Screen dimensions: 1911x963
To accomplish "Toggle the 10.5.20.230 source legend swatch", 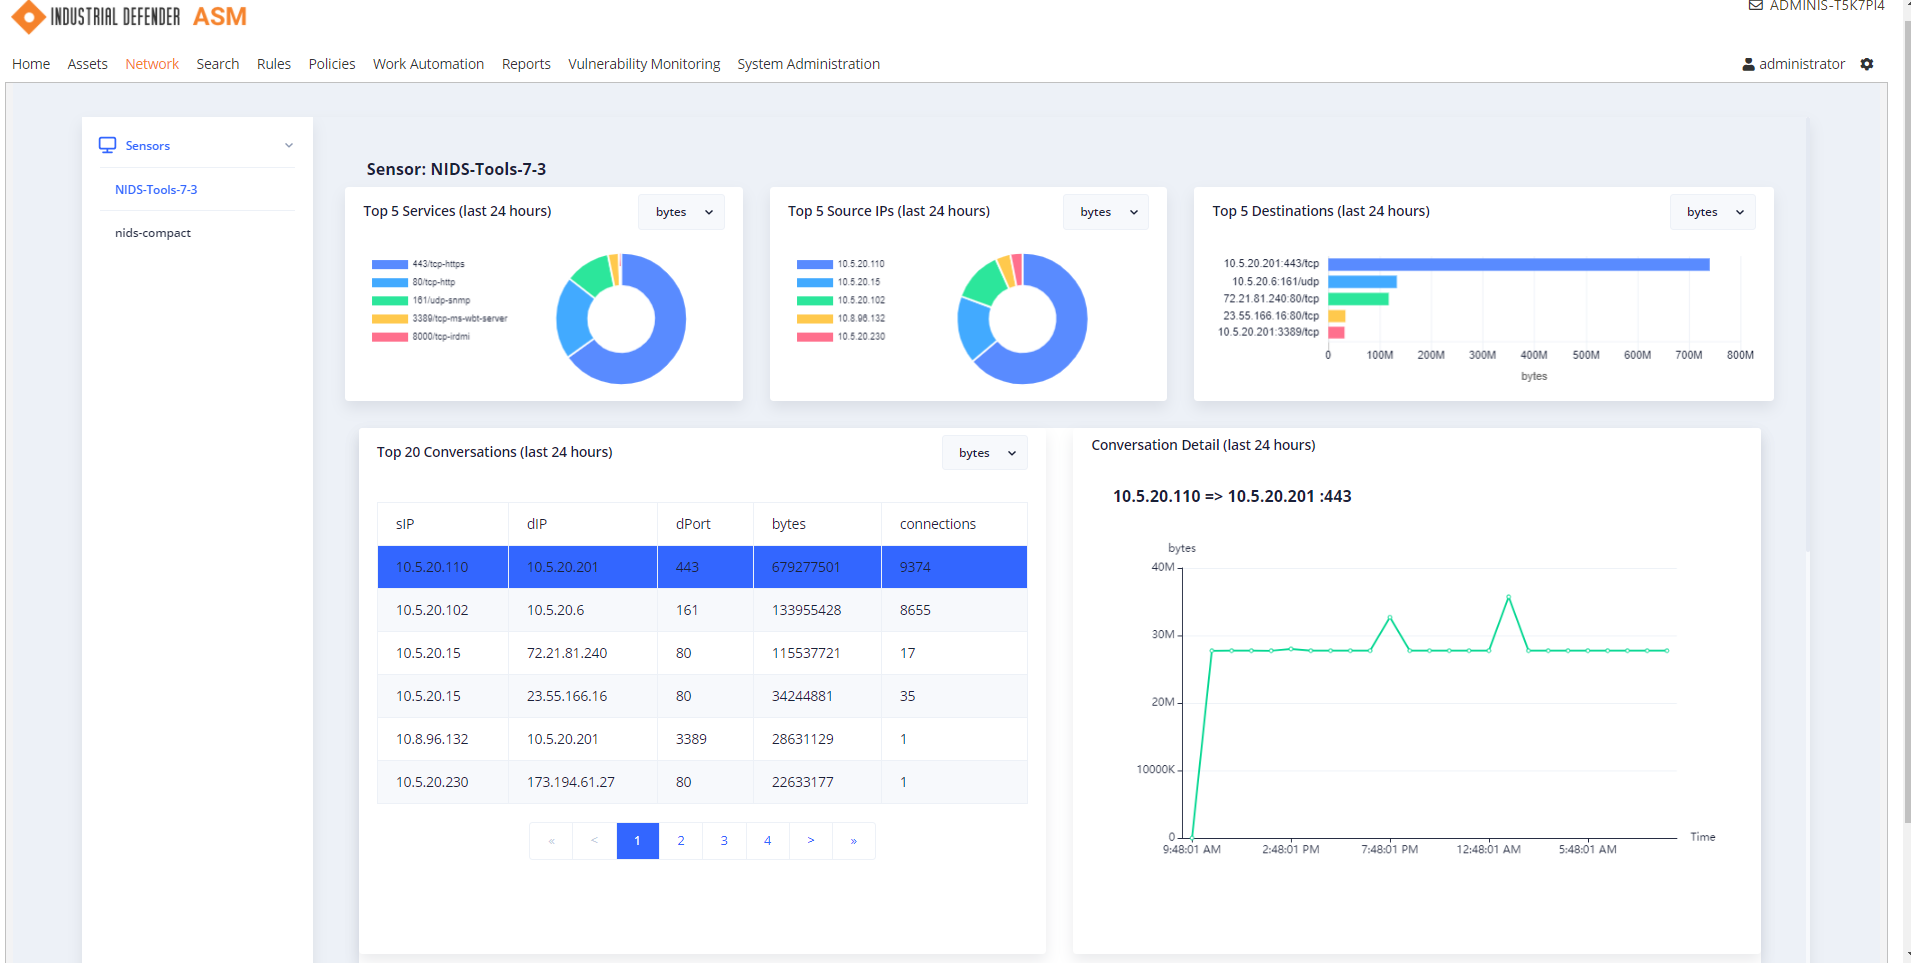I will [815, 337].
